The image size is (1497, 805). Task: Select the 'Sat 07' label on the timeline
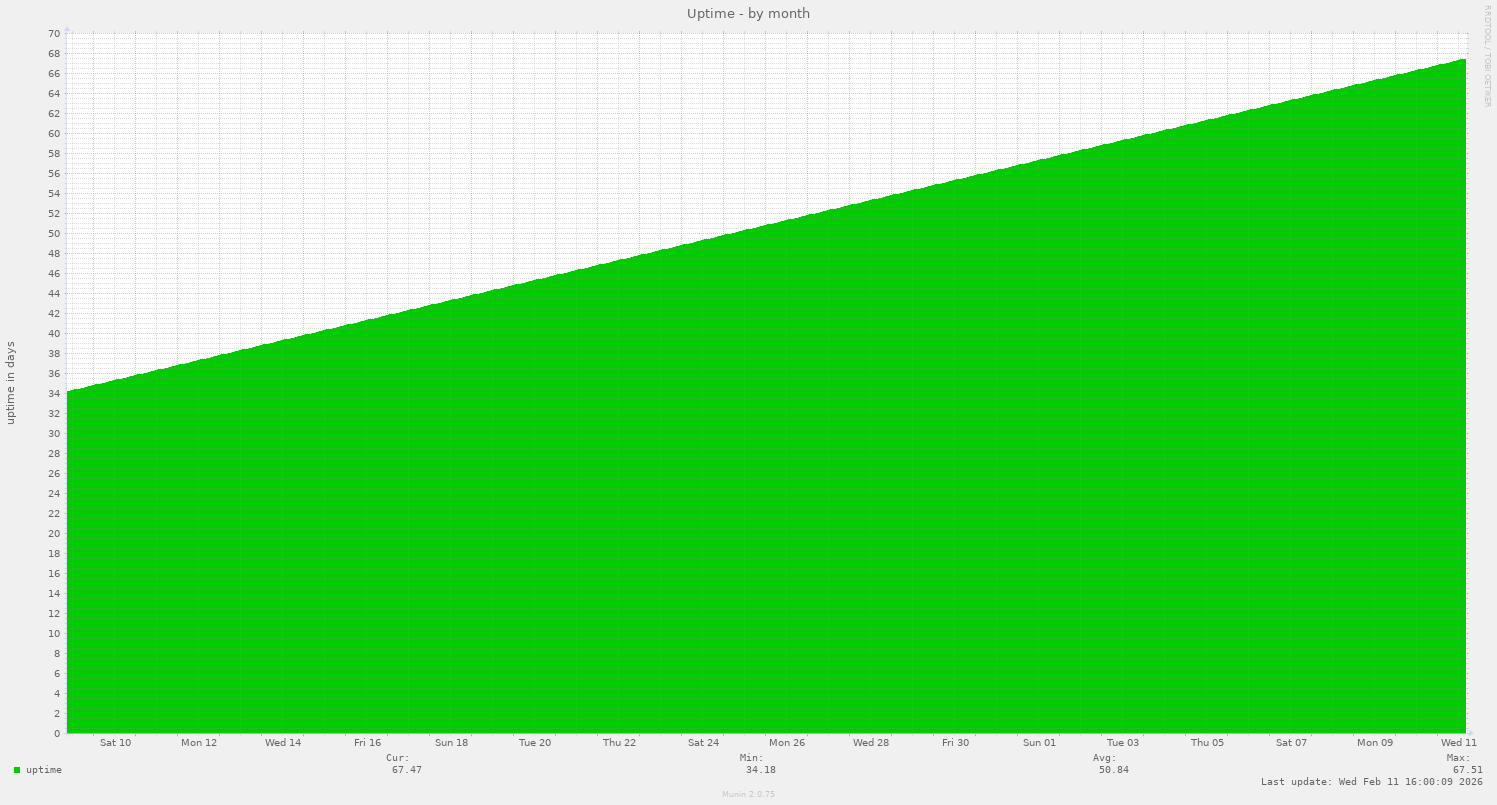click(1291, 742)
